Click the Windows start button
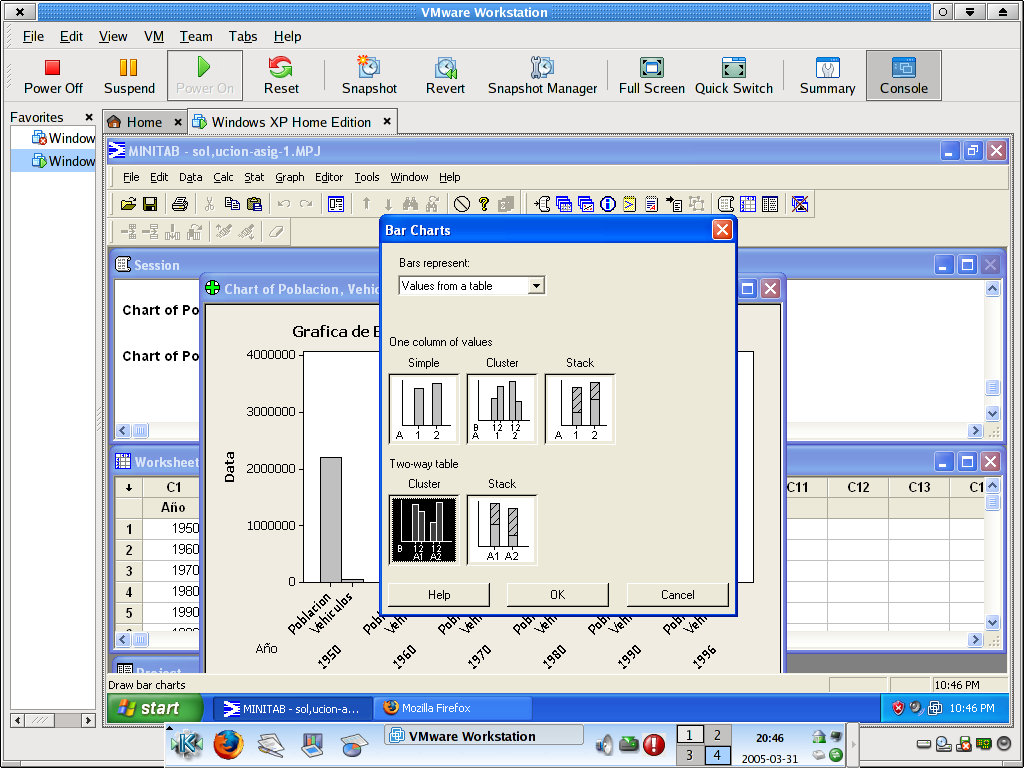The width and height of the screenshot is (1024, 768). pos(154,709)
